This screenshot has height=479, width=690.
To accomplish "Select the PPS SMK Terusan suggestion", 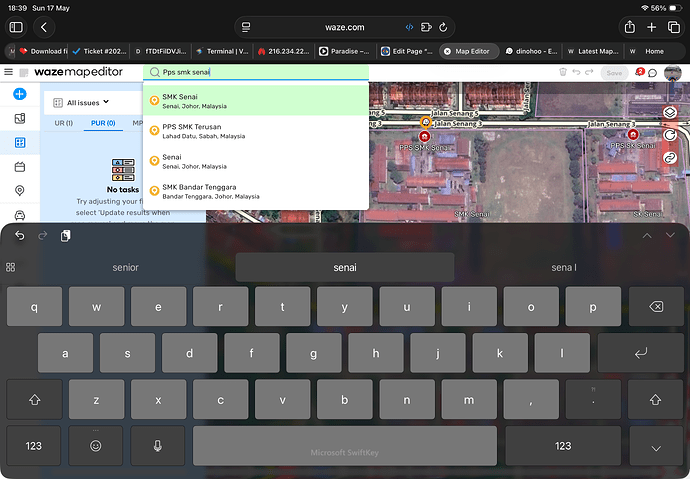I will [256, 131].
